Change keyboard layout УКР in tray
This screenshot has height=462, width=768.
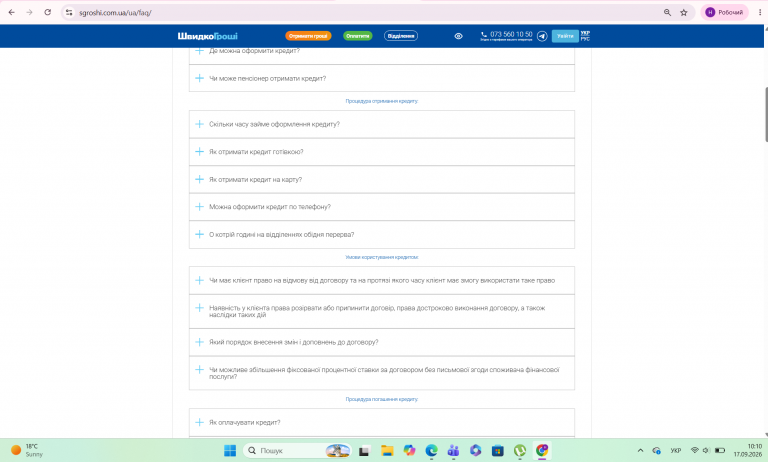(676, 450)
